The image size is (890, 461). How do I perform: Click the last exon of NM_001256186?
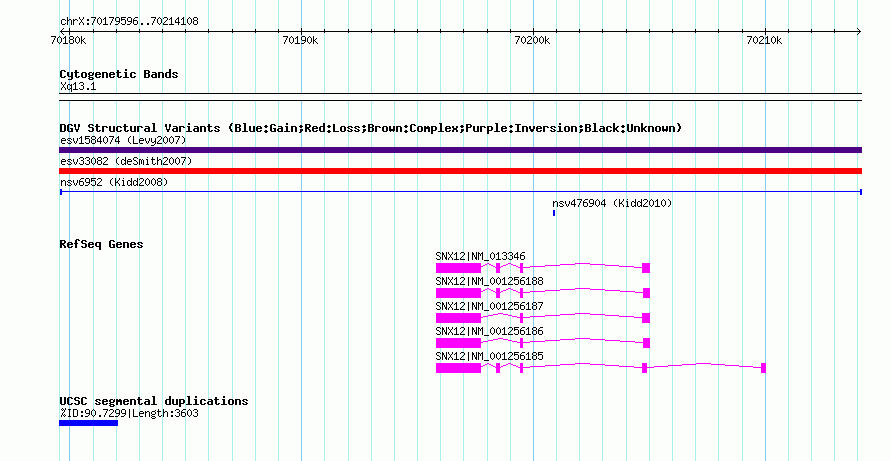[646, 343]
